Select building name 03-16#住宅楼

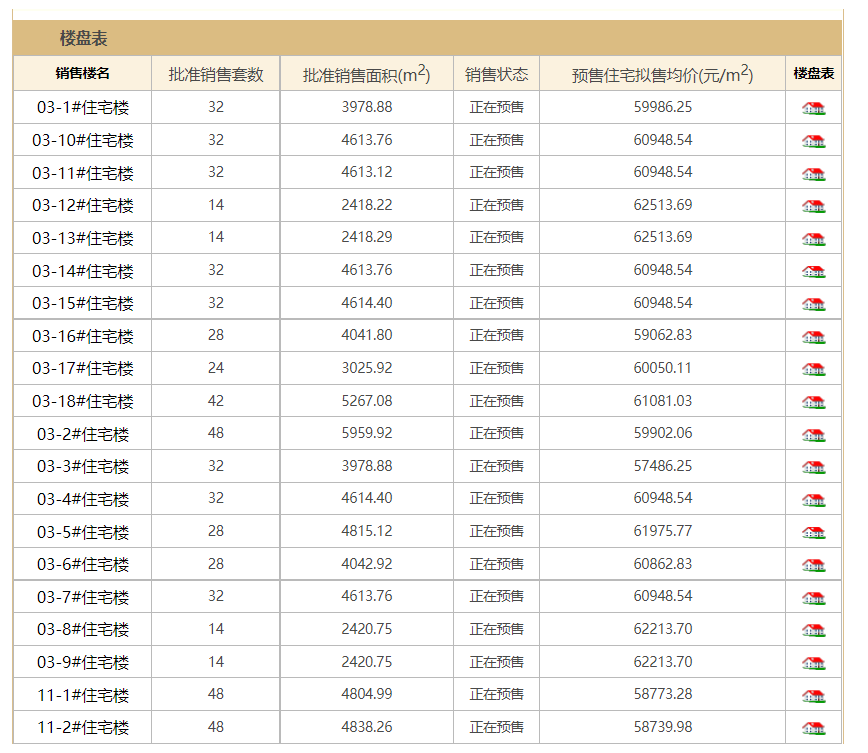coord(83,336)
